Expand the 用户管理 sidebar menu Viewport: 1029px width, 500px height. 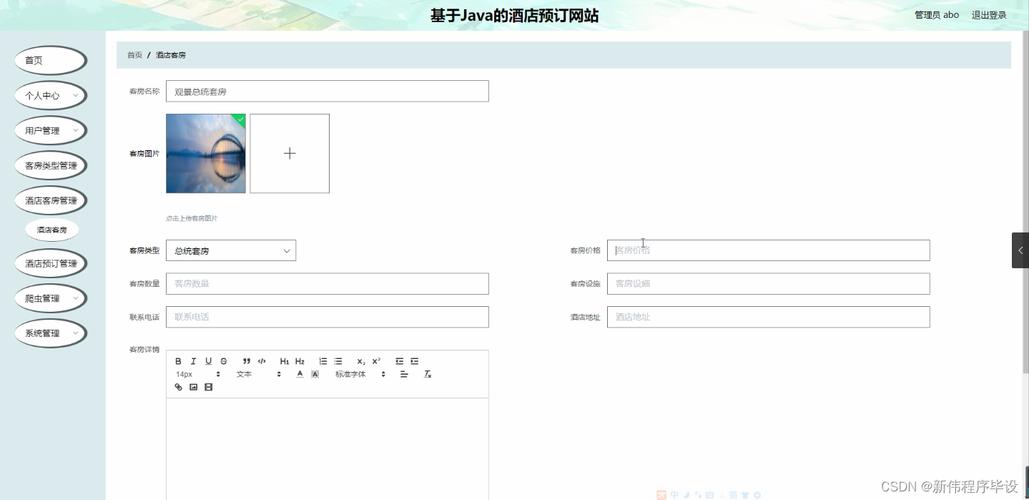pos(51,131)
